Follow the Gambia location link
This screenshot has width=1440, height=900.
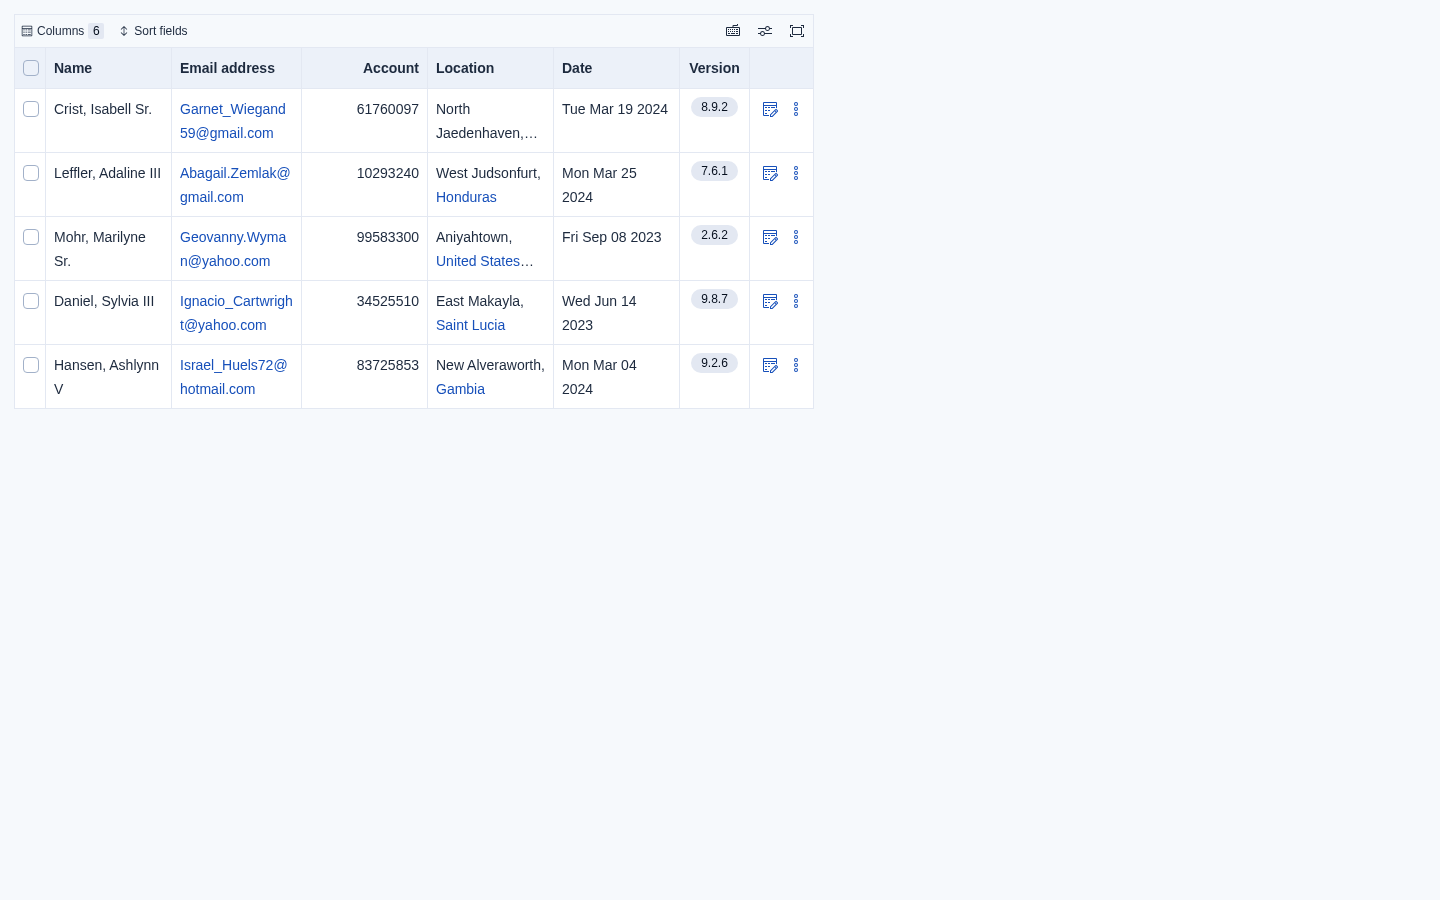point(460,389)
